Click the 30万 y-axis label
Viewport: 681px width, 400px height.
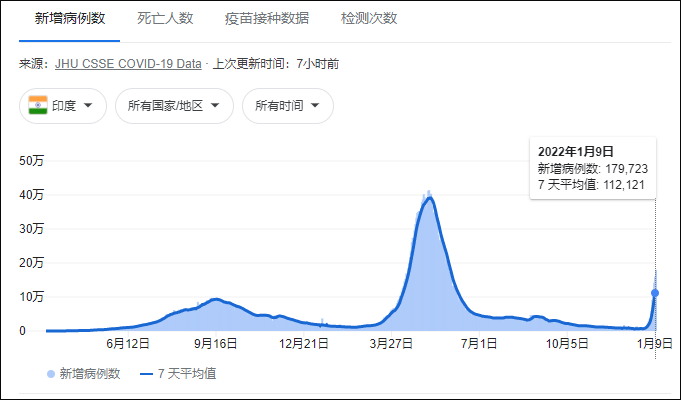click(32, 228)
